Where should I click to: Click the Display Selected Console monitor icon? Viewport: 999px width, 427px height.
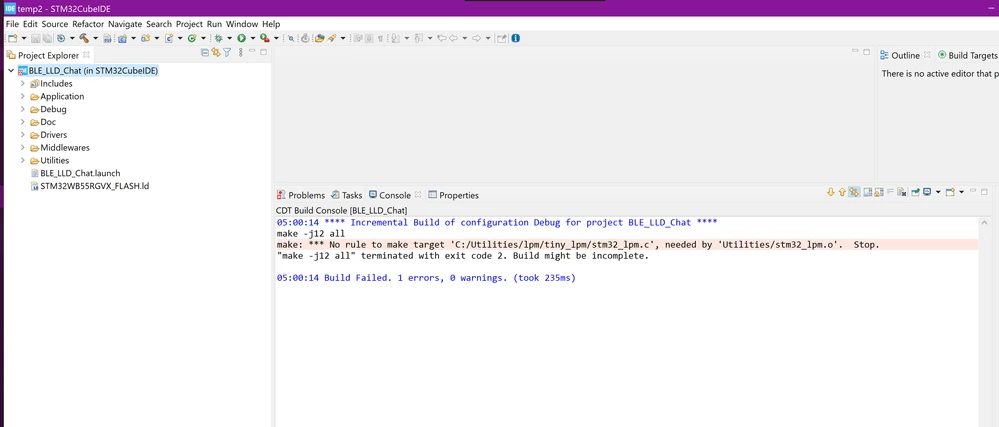pos(927,192)
